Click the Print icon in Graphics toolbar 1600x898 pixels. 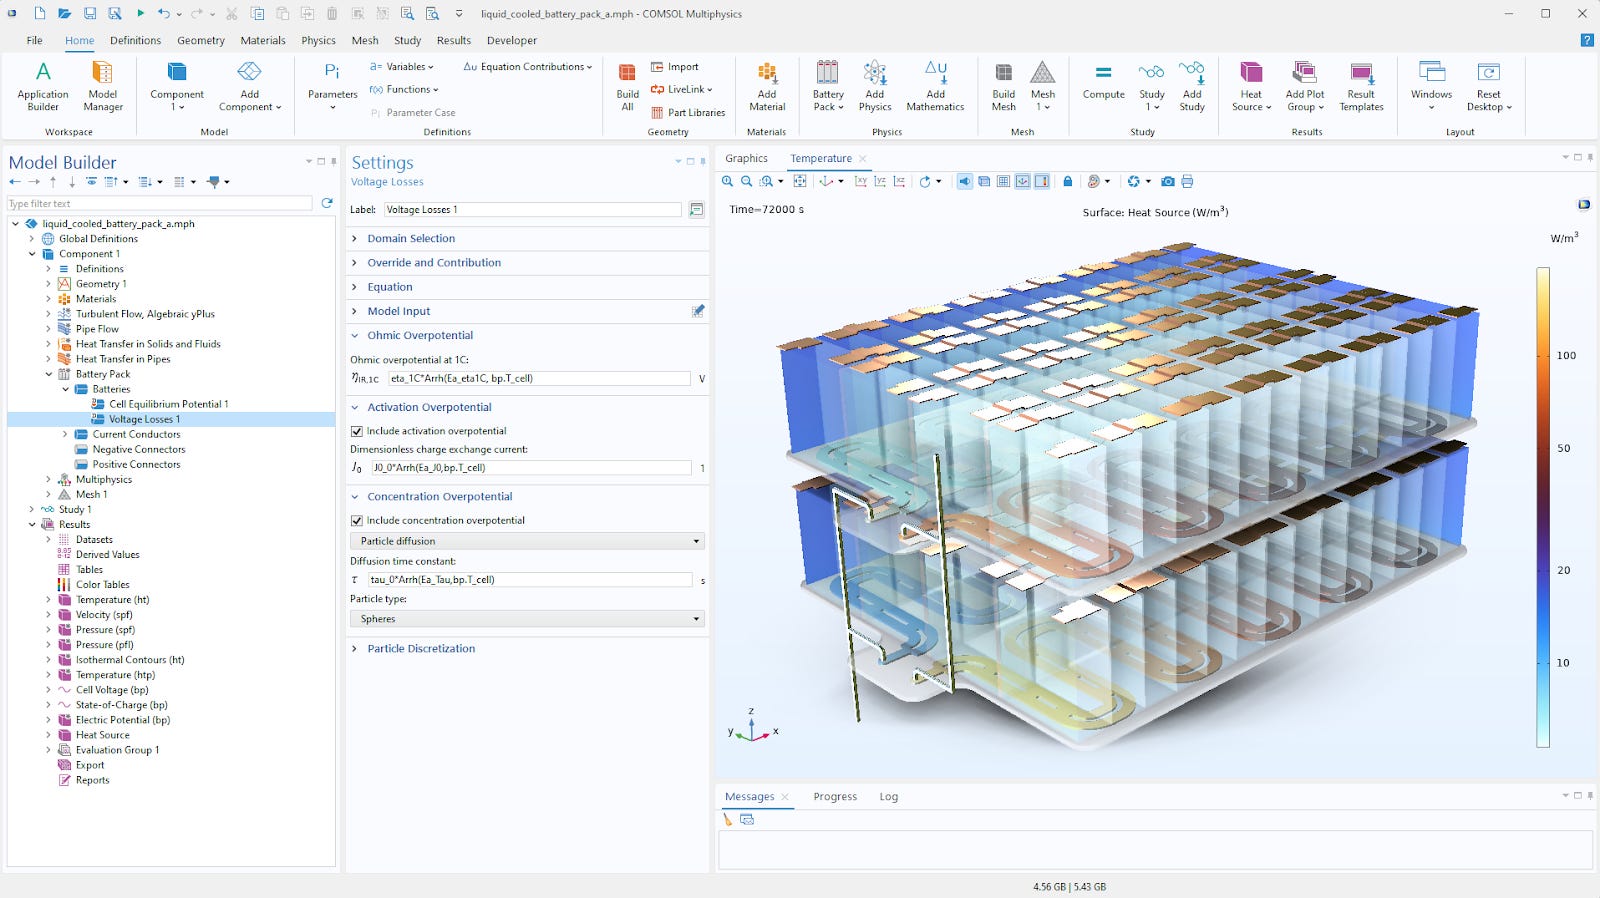click(x=1187, y=182)
